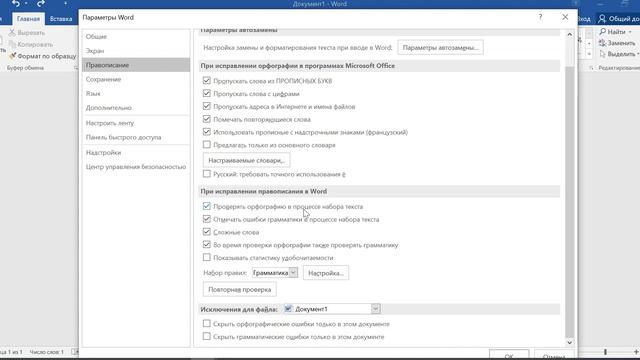Image resolution: width=640 pixels, height=360 pixels.
Task: Click the Настройка button near grammar rules
Action: (x=326, y=273)
